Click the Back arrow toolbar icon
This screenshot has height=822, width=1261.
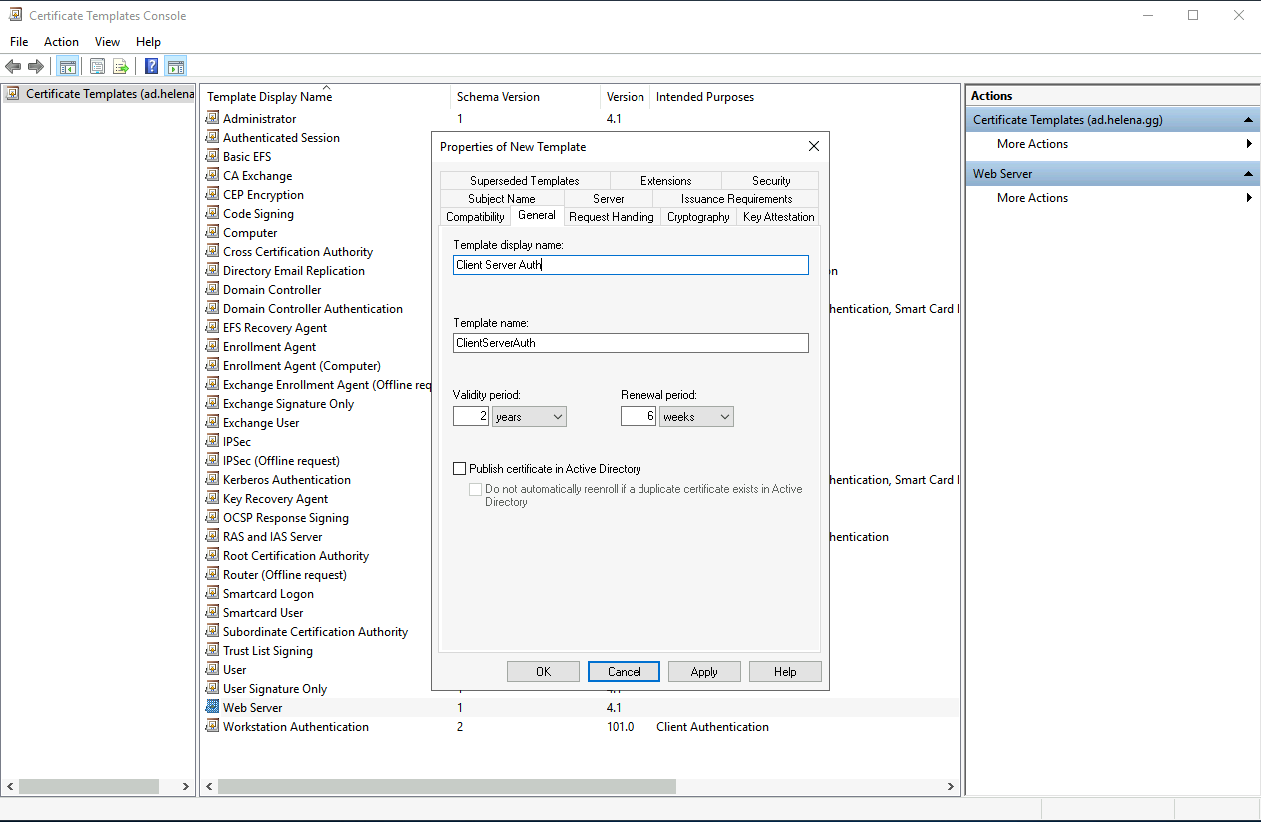click(x=13, y=67)
